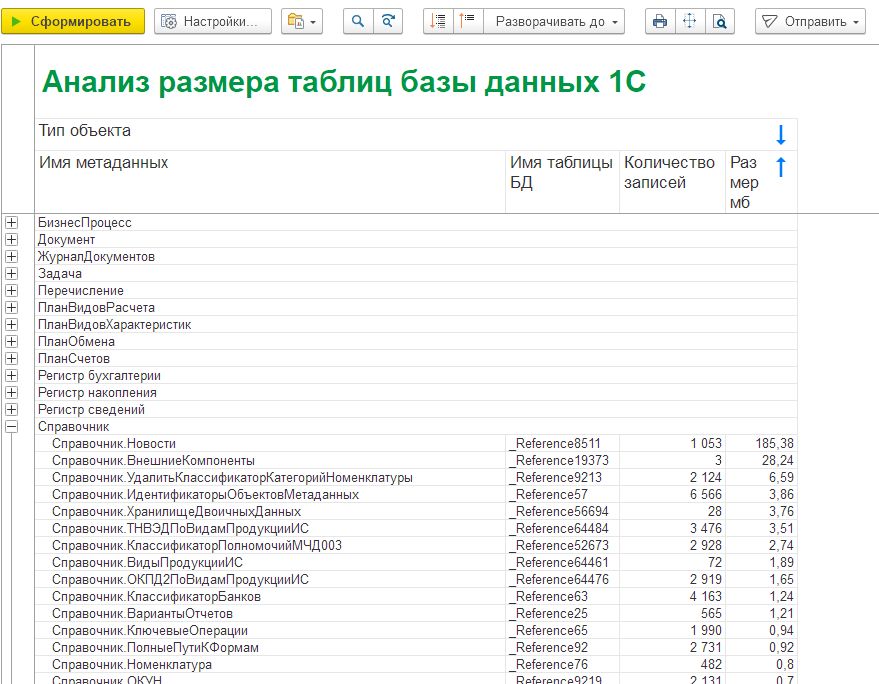Select row Справочник.ХранилищеДвоичныхДанных

click(x=416, y=511)
